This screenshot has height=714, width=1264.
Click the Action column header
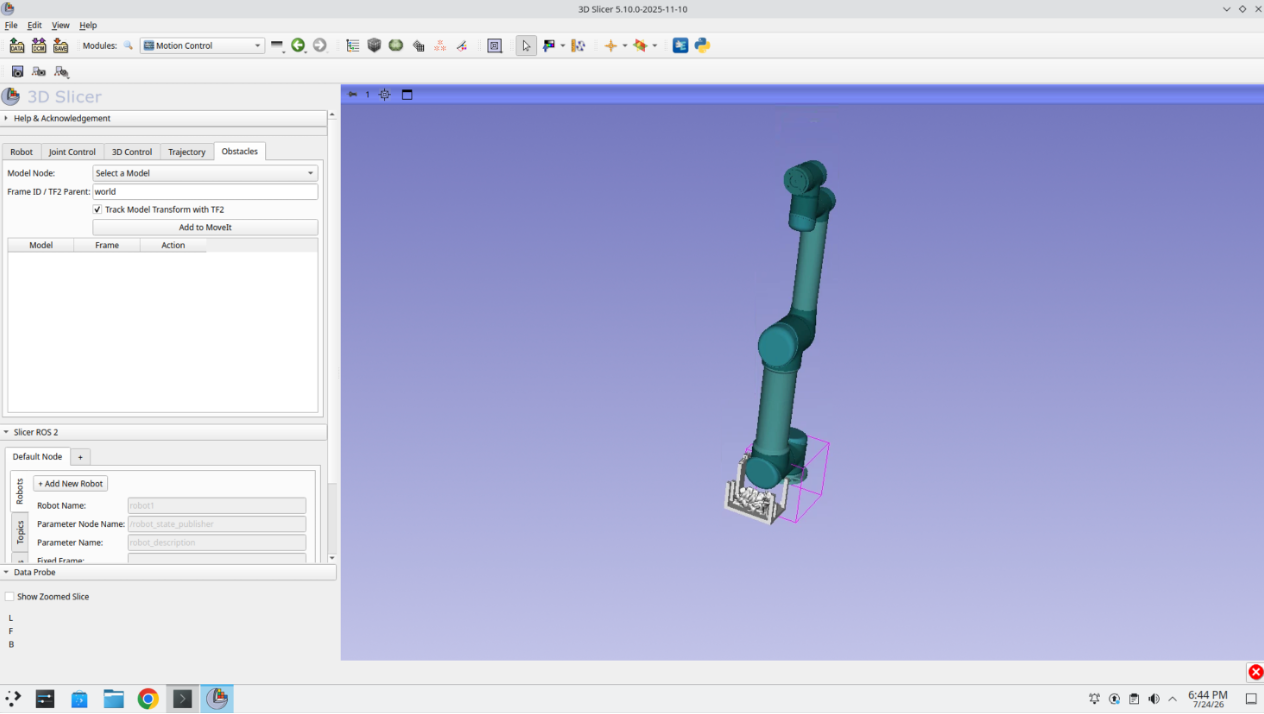coord(173,245)
